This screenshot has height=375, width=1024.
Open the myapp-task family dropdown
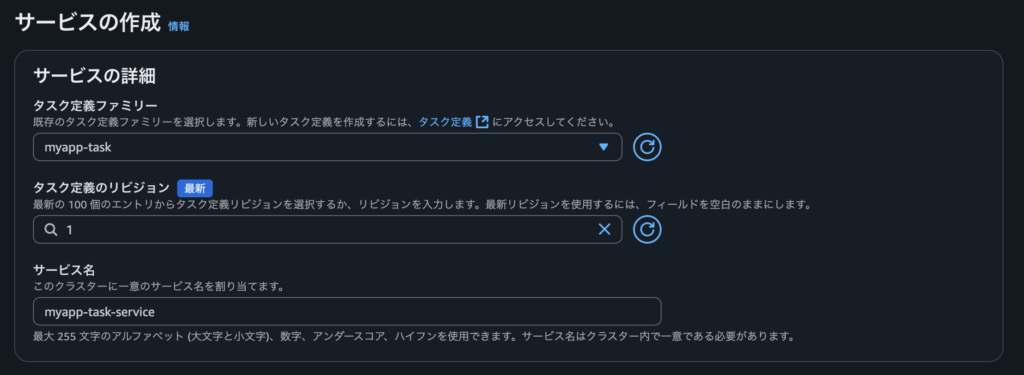(x=327, y=147)
